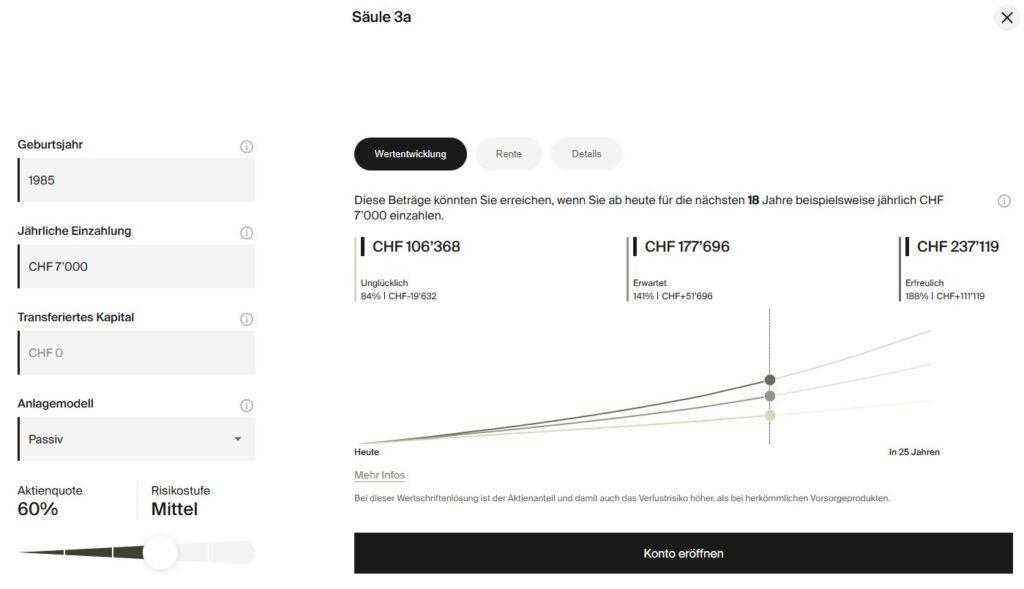Click the top Erfreulich chart marker
This screenshot has width=1024, height=589.
click(x=770, y=379)
